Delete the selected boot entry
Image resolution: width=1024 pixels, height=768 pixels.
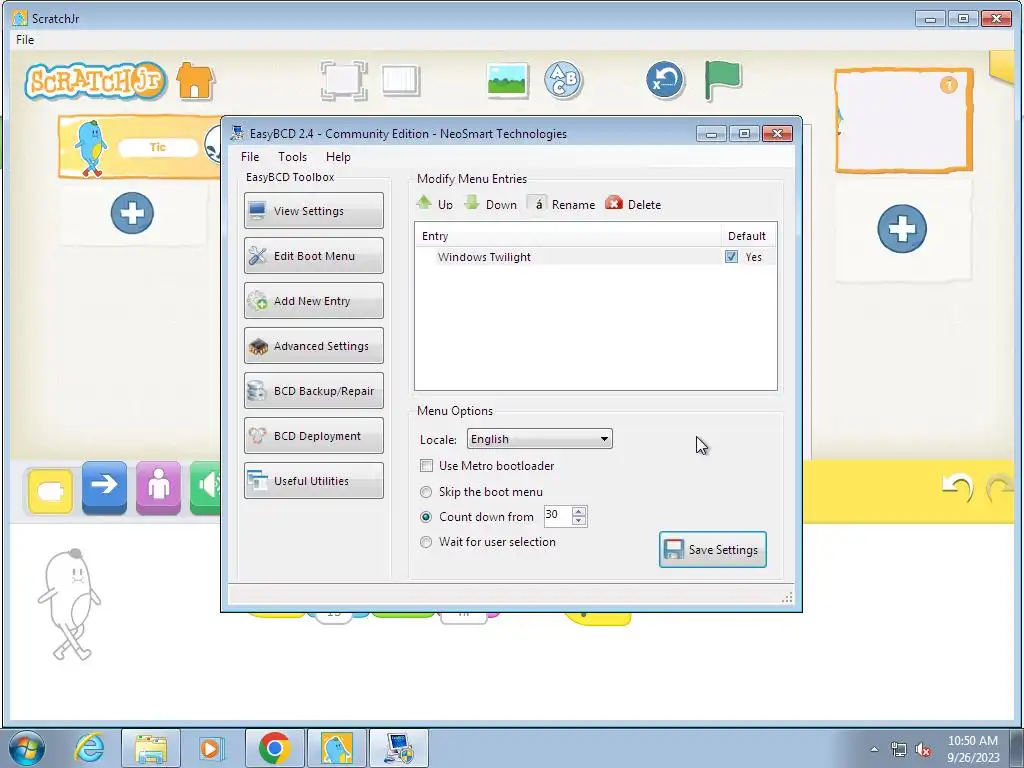point(633,204)
